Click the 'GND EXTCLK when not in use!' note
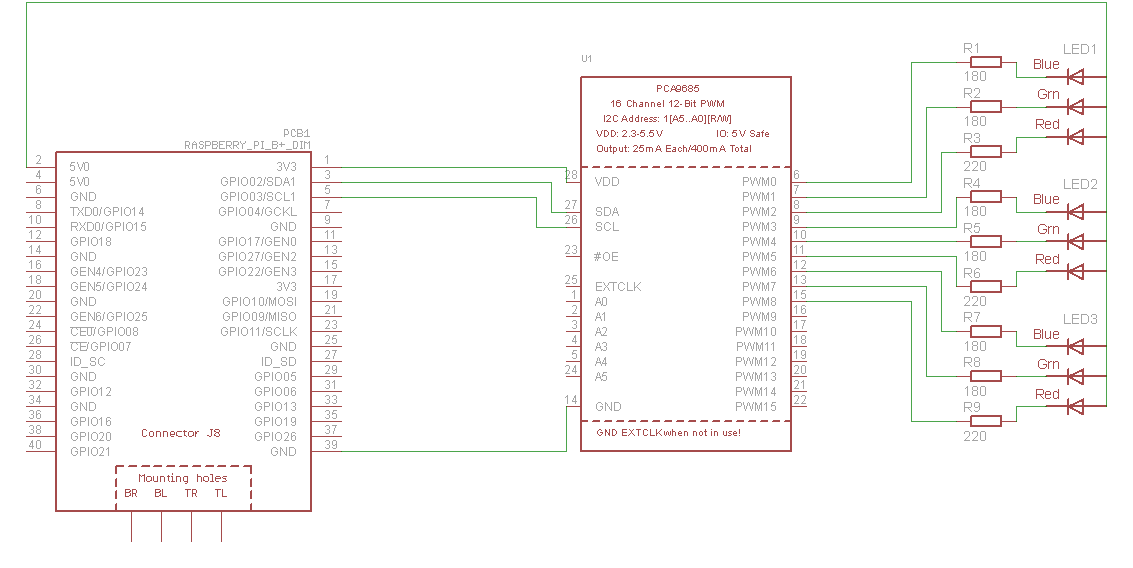 [x=668, y=433]
